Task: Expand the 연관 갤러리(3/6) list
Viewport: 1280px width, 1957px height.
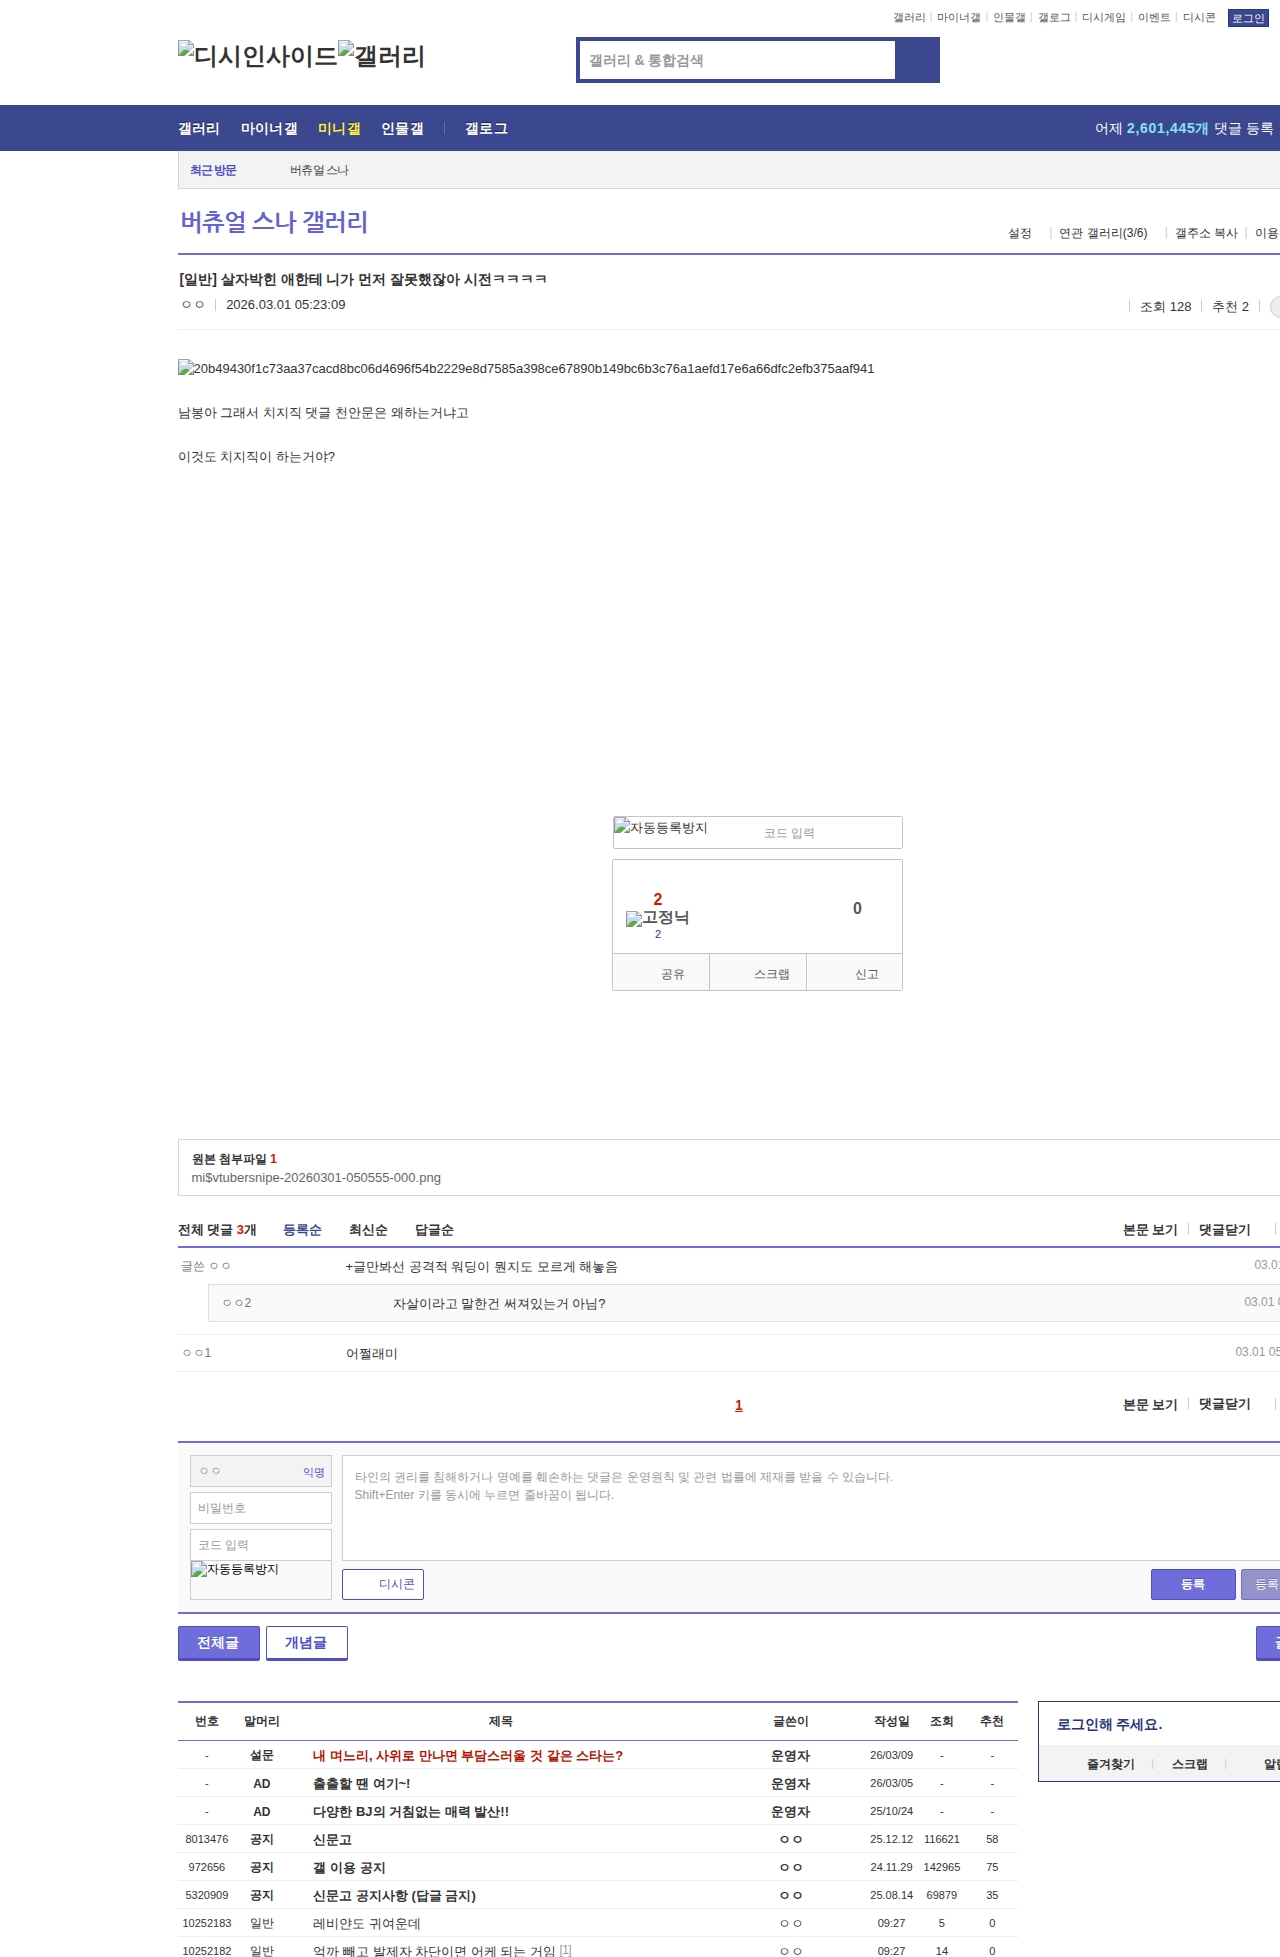Action: click(1103, 233)
